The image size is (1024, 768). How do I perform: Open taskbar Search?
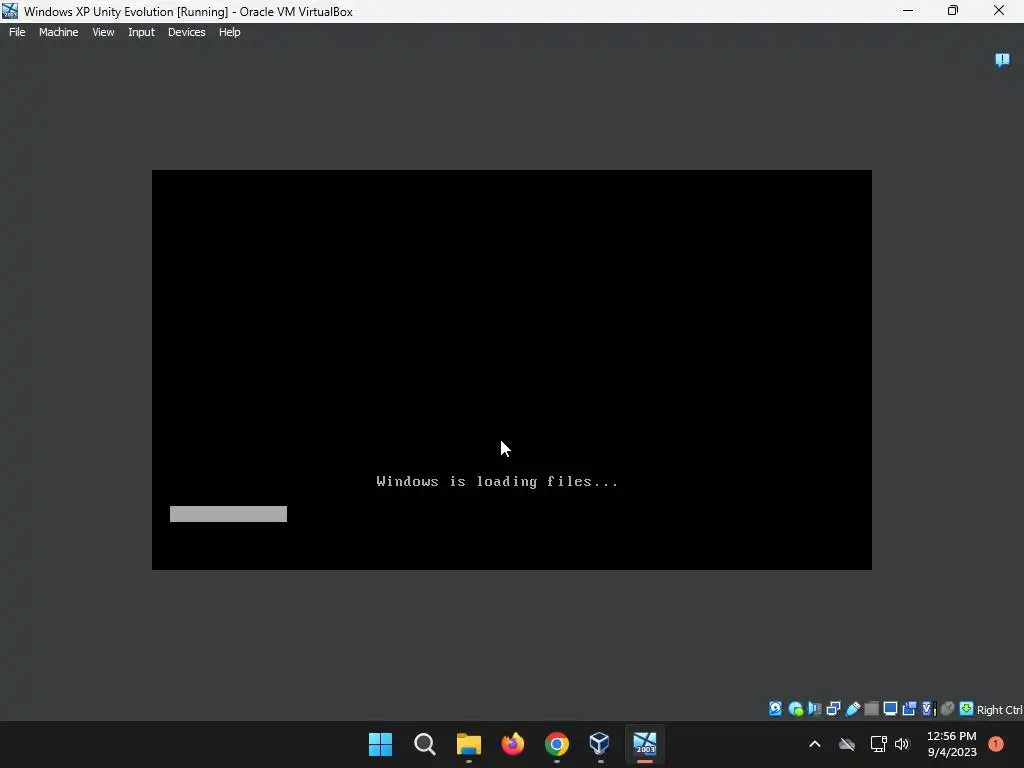click(x=424, y=744)
